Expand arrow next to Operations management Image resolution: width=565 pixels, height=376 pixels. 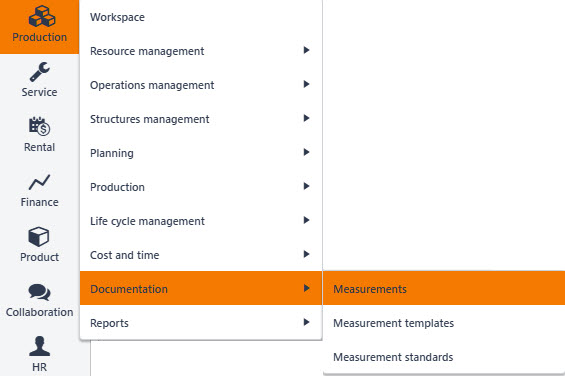306,84
